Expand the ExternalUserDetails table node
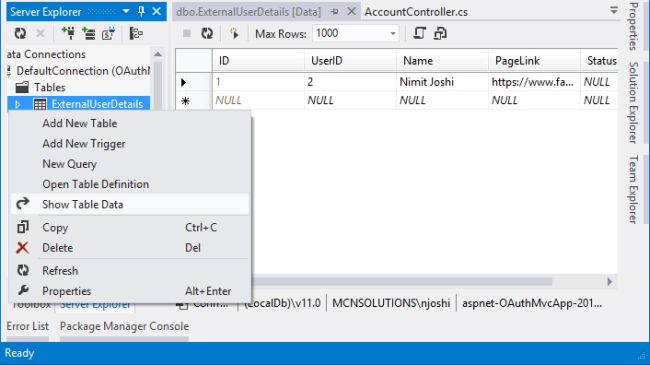 tap(17, 104)
